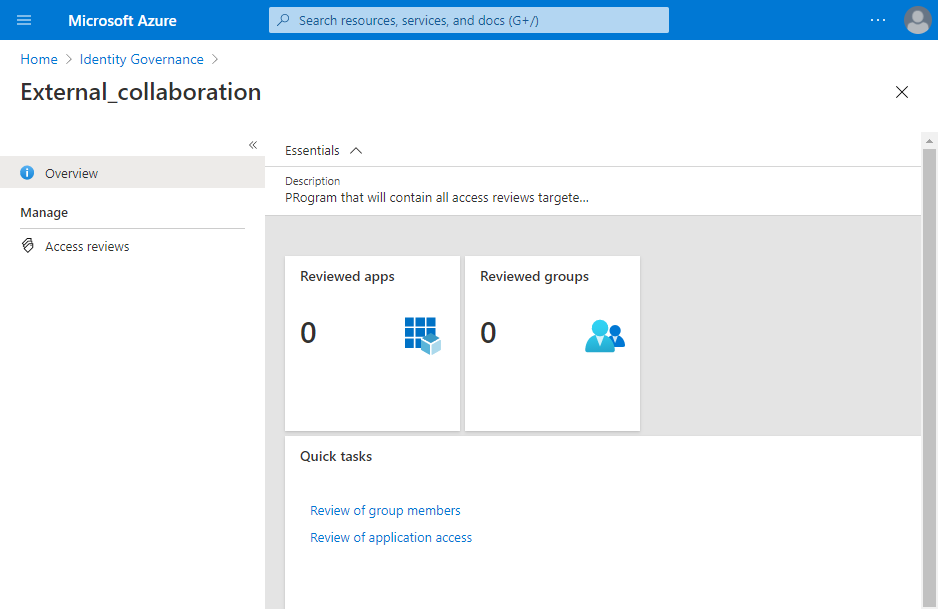
Task: Click the Reviewed apps grid icon
Action: 422,334
